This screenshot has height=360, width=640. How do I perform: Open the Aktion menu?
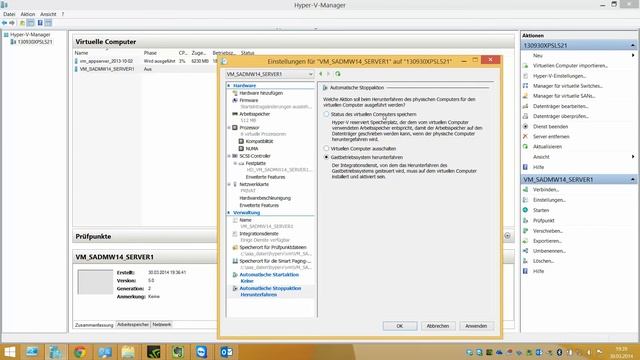28,14
